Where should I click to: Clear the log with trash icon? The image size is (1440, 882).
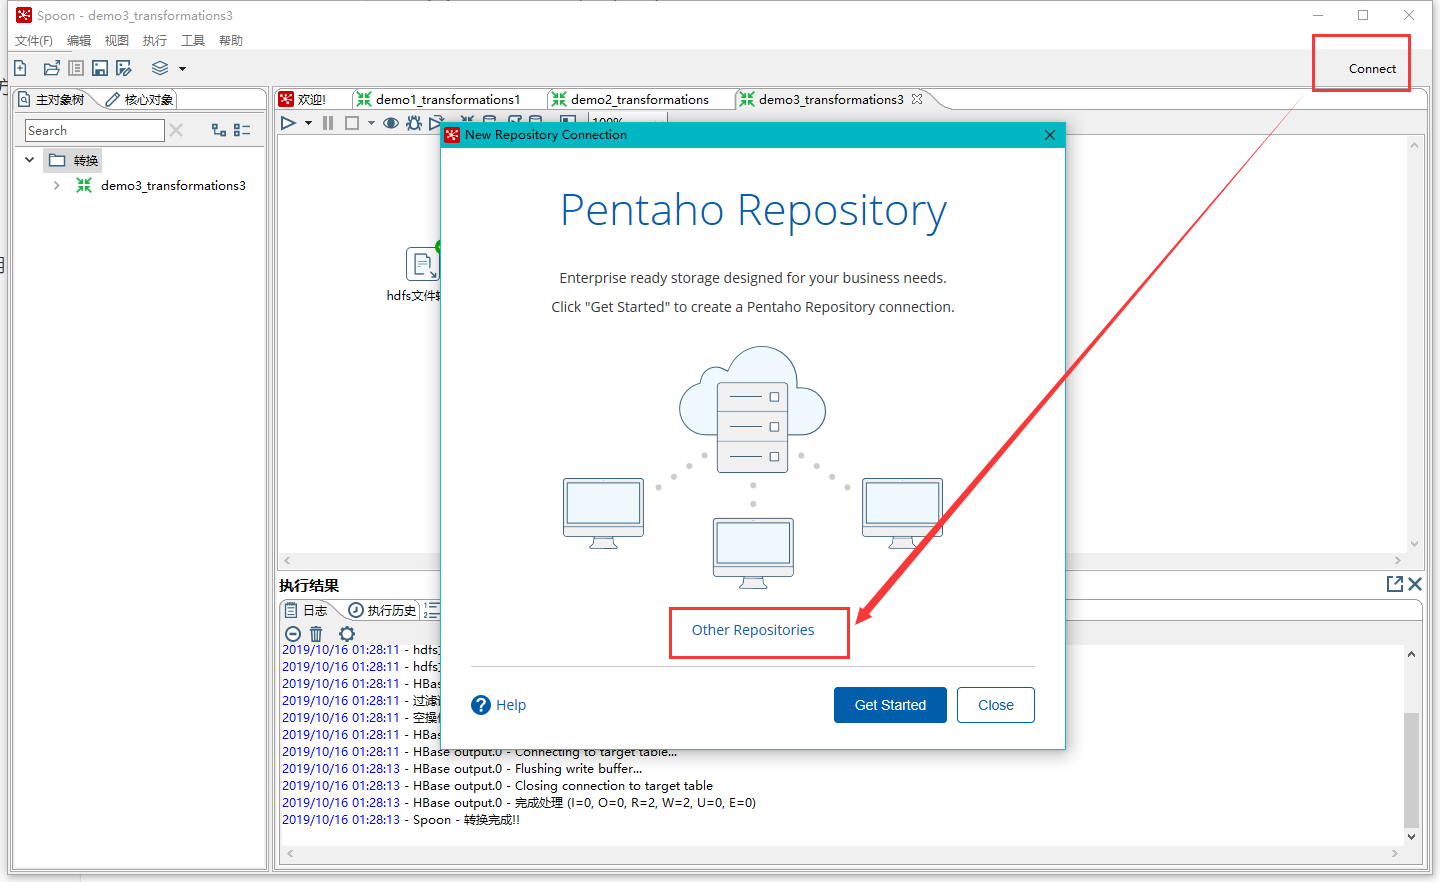pos(316,634)
